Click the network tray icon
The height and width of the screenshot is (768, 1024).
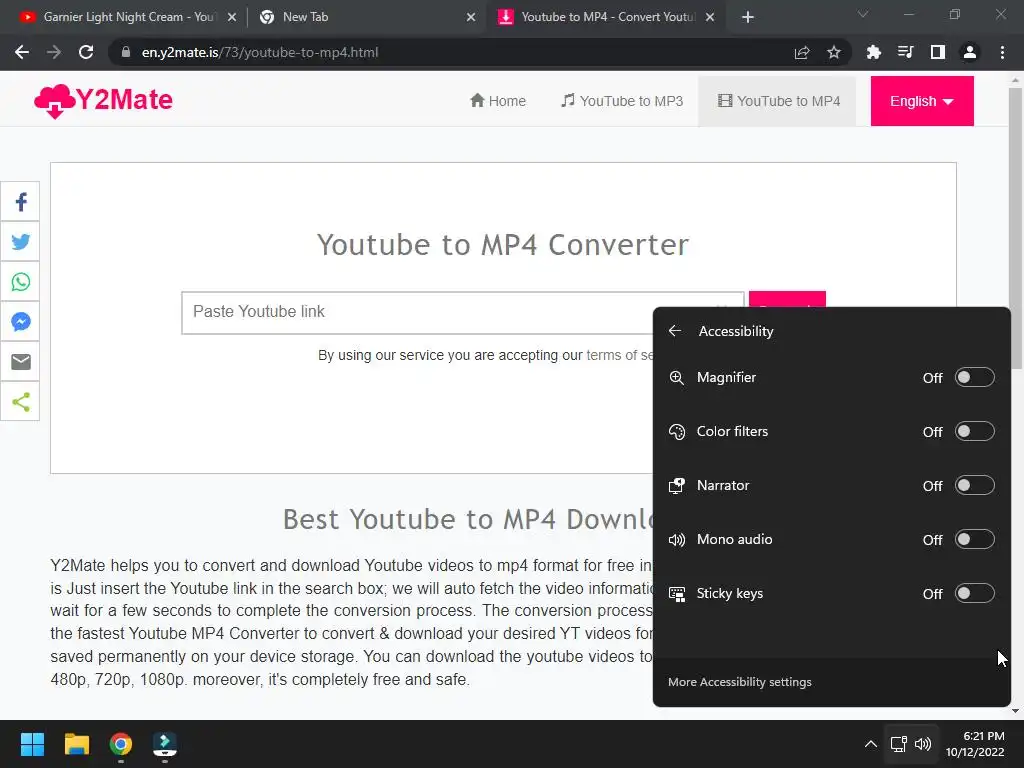pos(899,744)
